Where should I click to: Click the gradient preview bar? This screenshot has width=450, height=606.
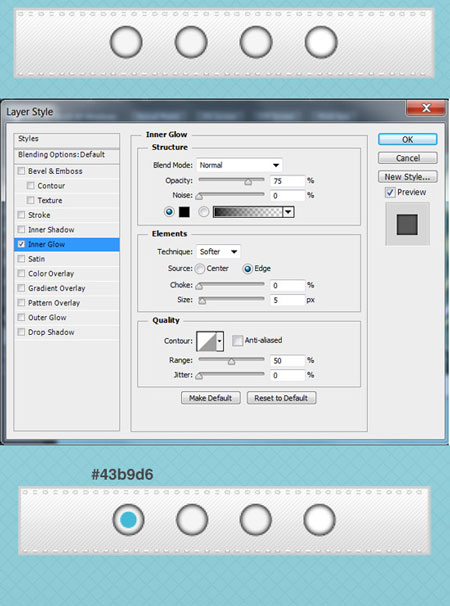click(x=248, y=212)
